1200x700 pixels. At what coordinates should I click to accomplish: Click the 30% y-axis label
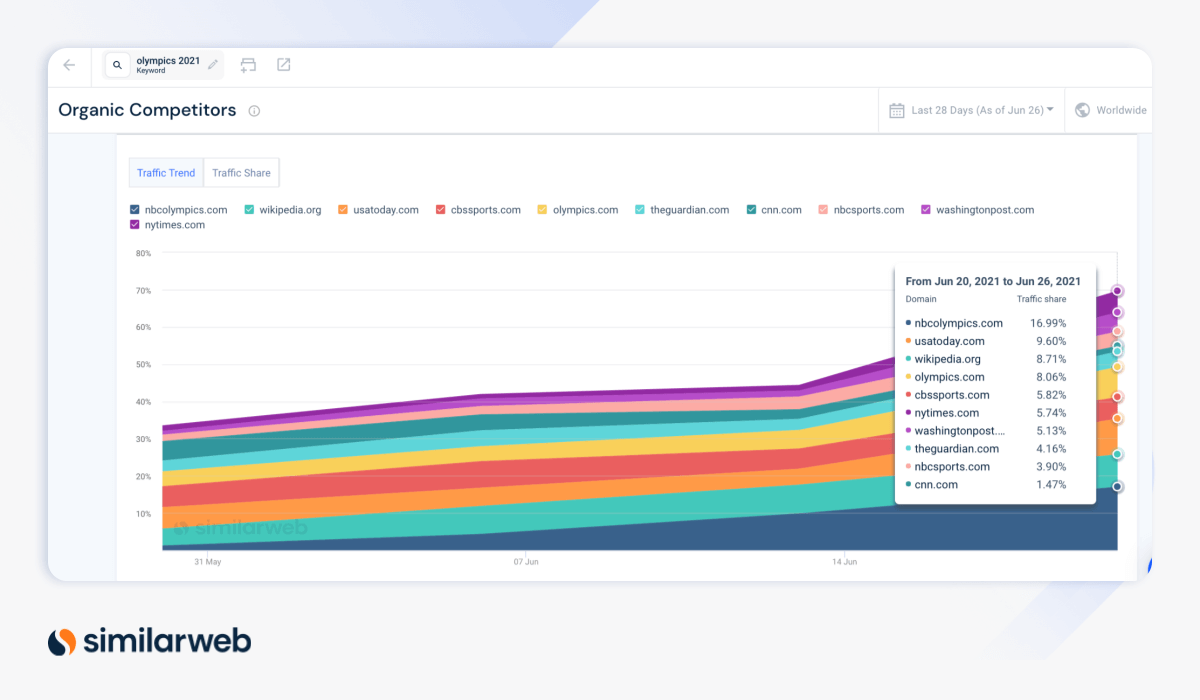click(x=143, y=439)
